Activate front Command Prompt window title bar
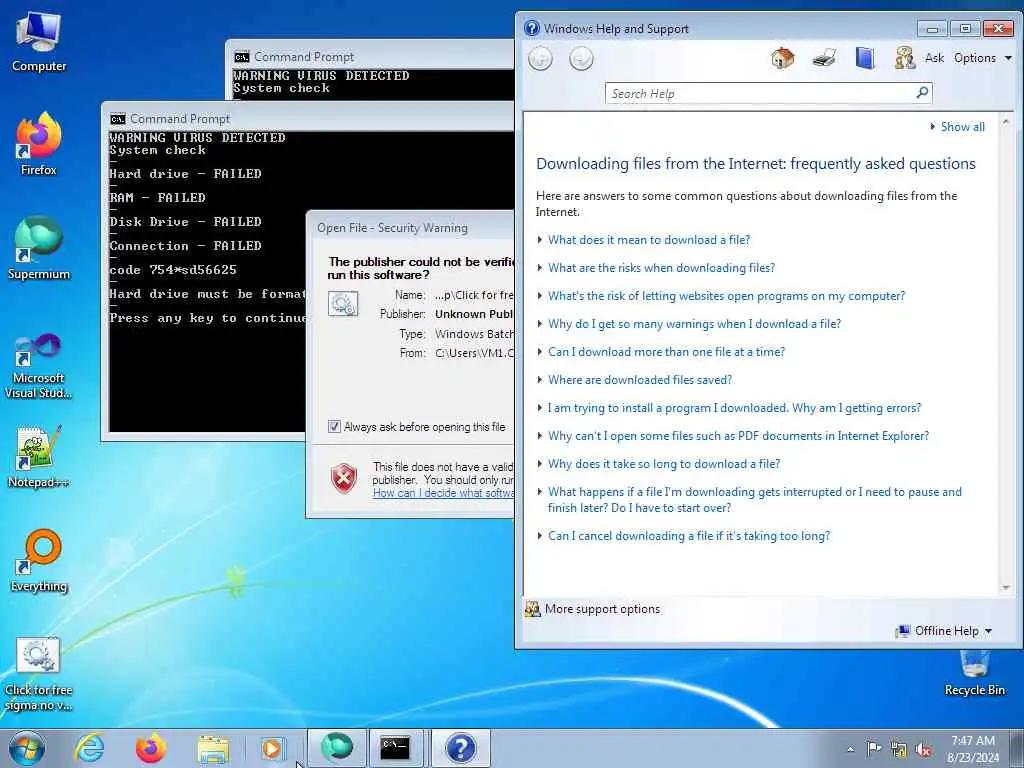Screen dimensions: 1024x768 [x=307, y=118]
